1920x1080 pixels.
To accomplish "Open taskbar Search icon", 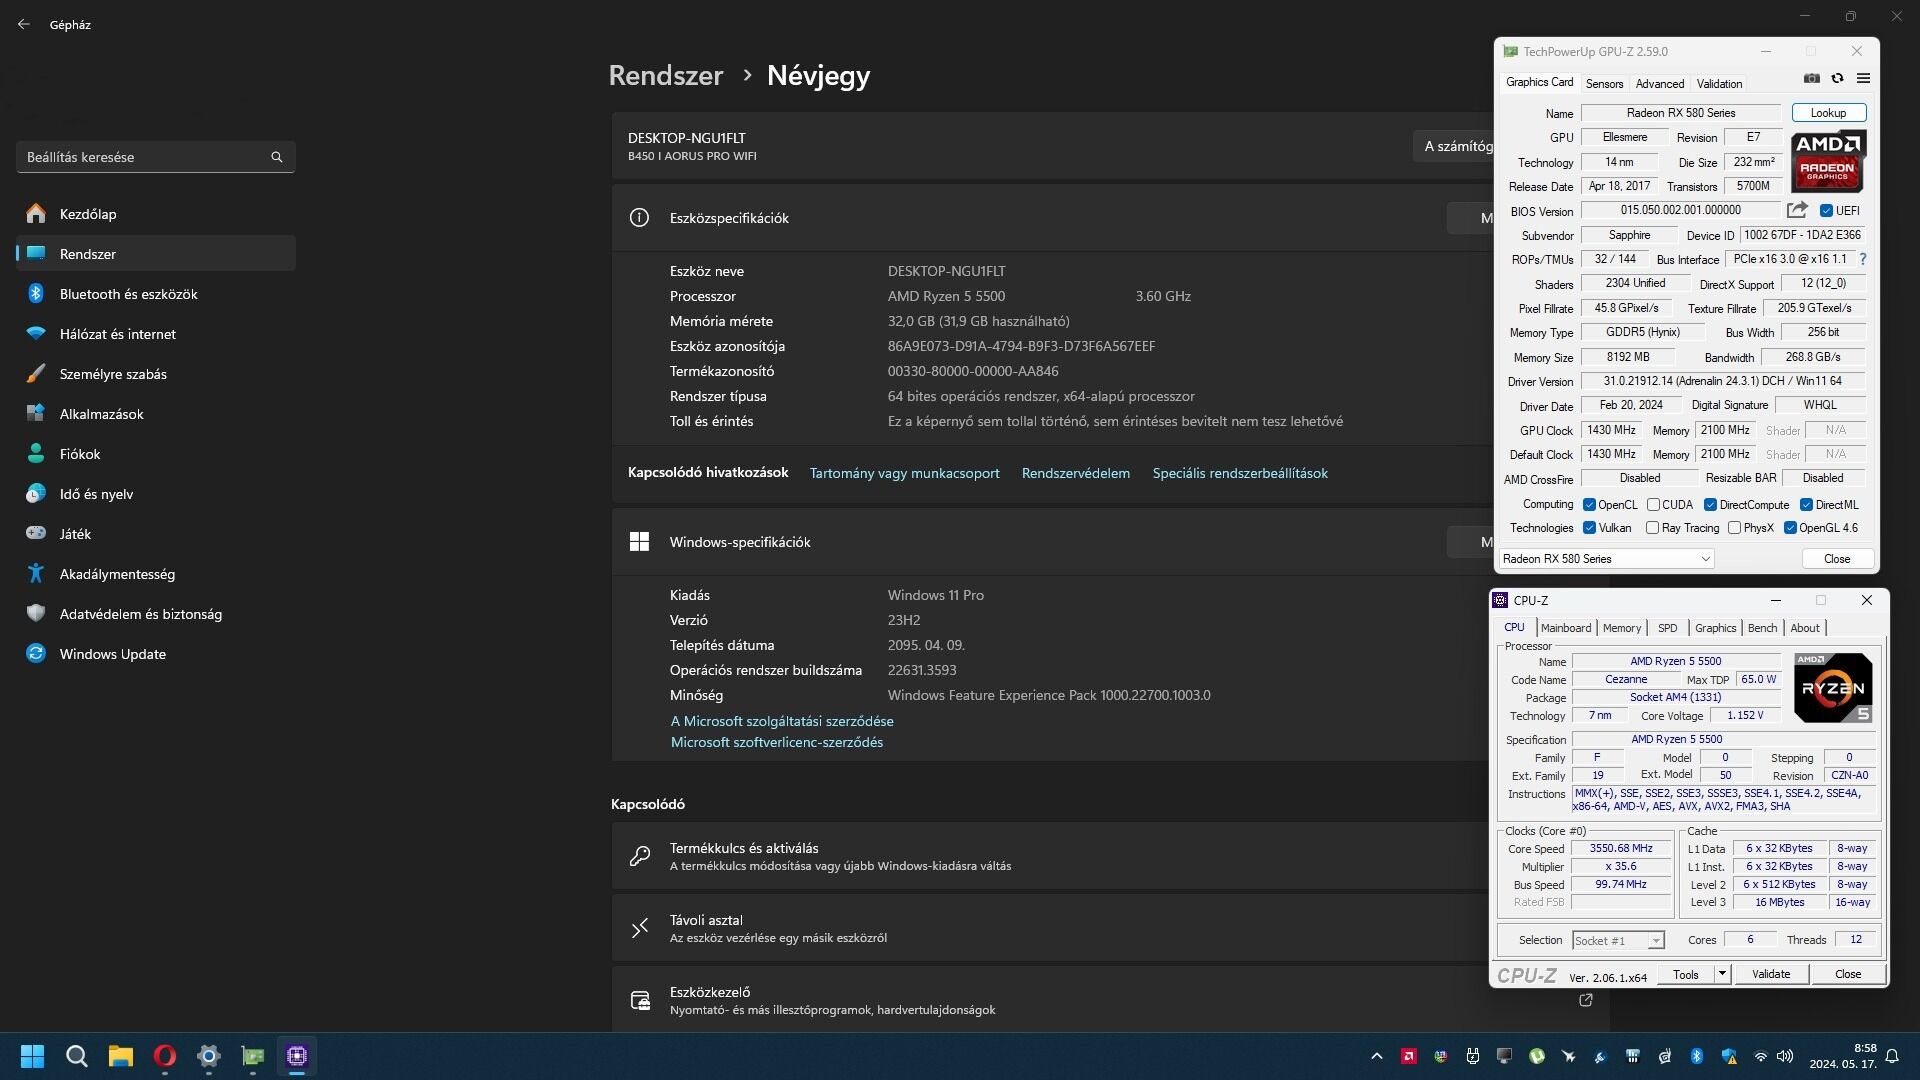I will pyautogui.click(x=77, y=1056).
